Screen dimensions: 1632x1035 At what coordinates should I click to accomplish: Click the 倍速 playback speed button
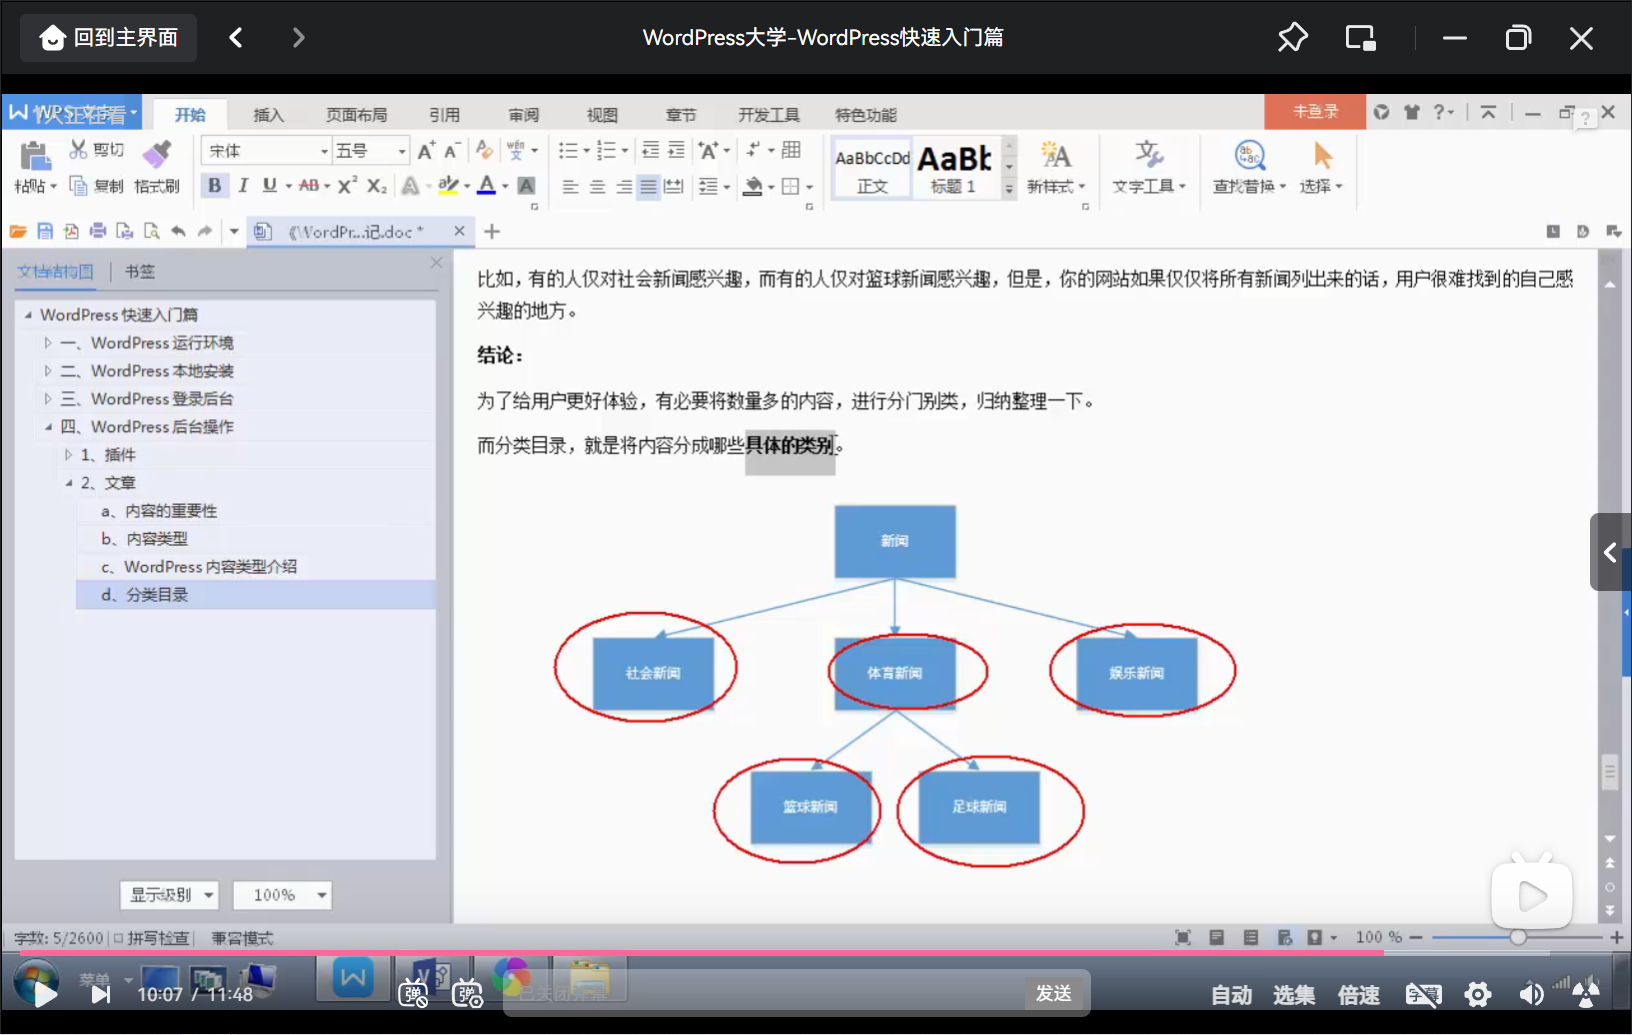(x=1359, y=995)
